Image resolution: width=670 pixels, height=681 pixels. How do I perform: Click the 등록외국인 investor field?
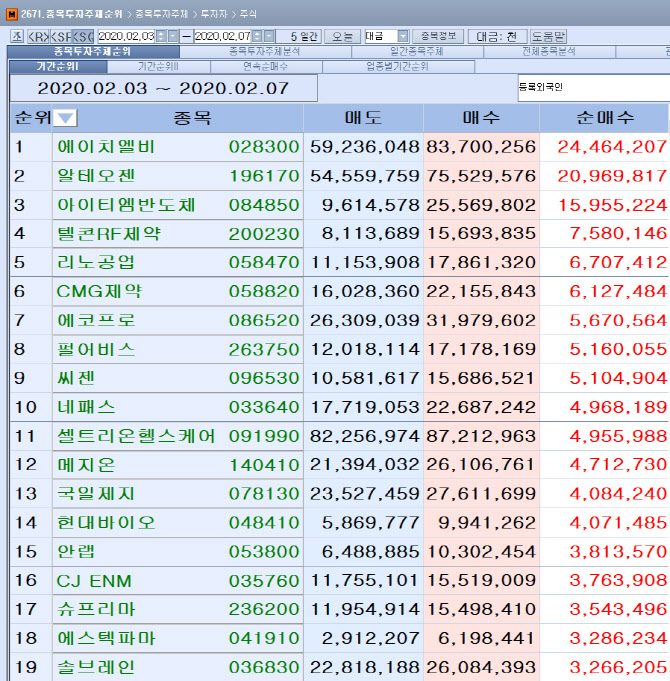[594, 87]
